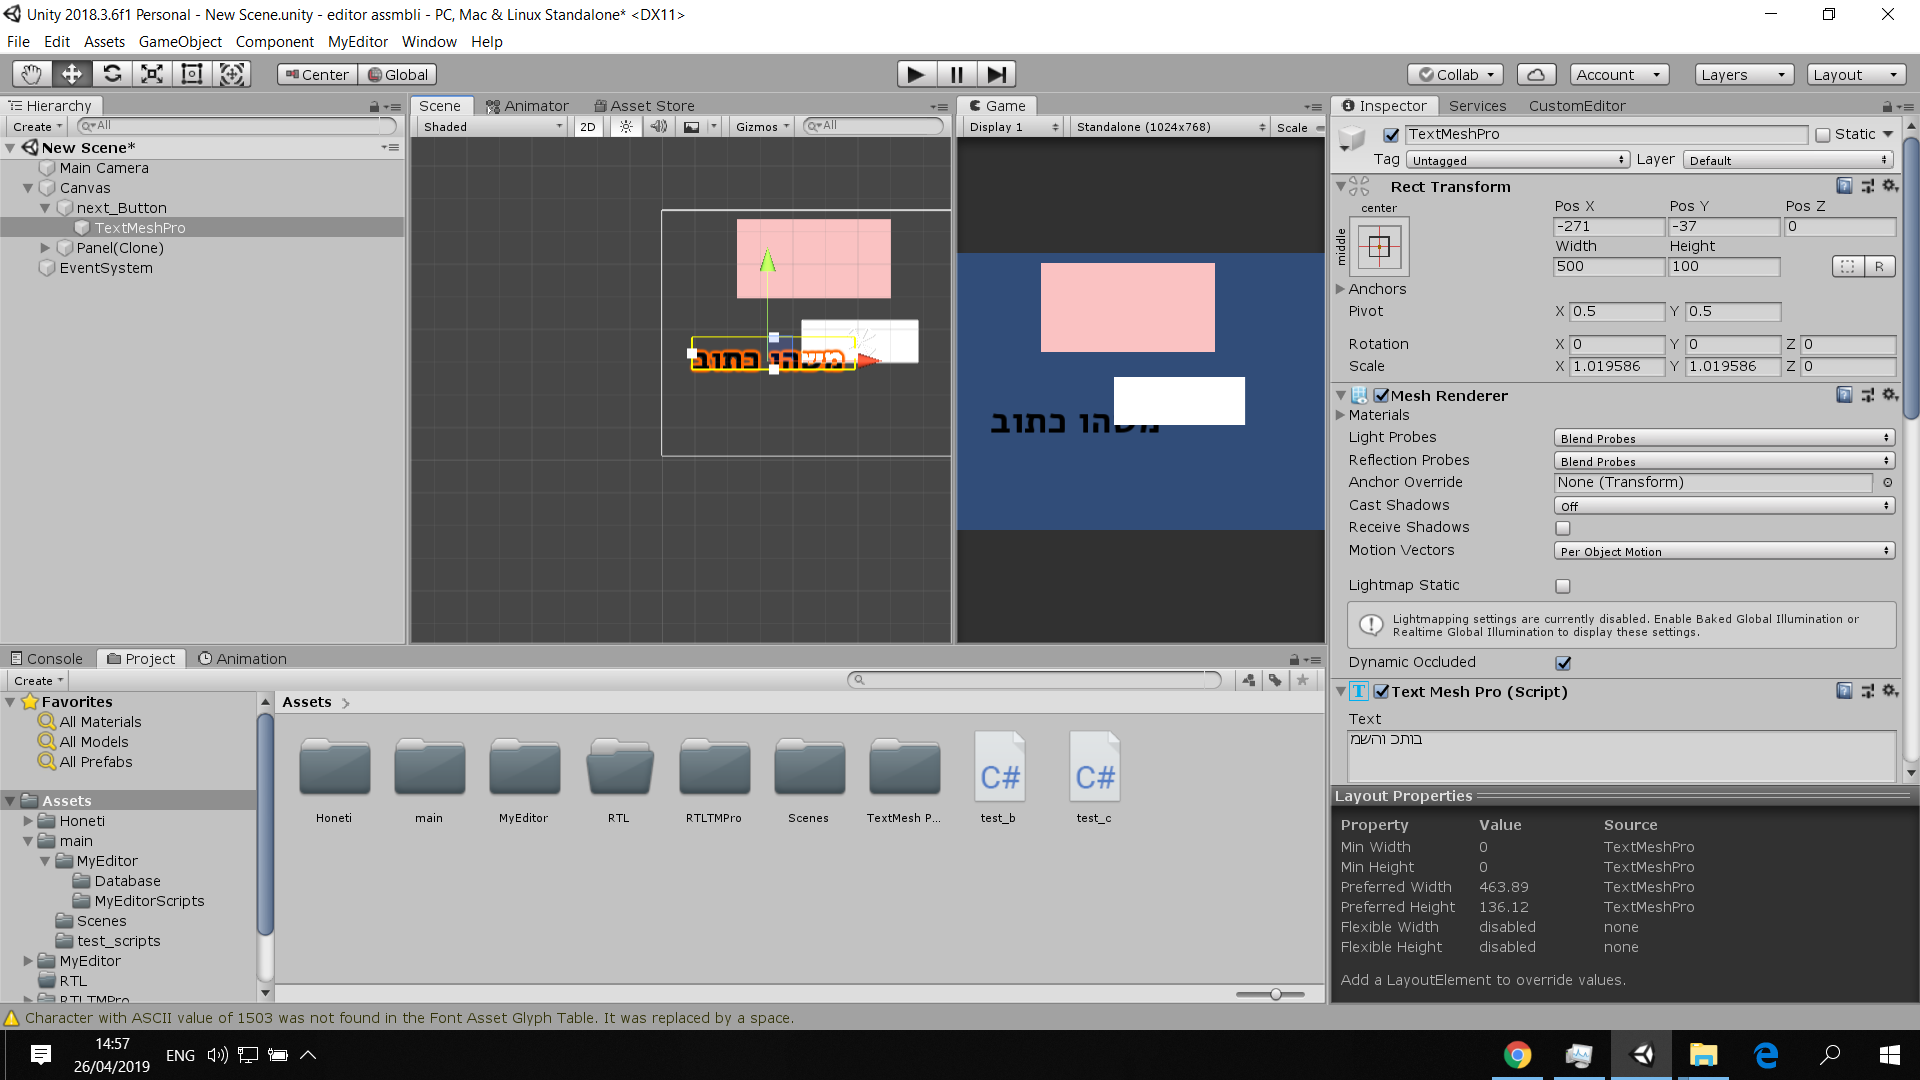1920x1080 pixels.
Task: Toggle scene lighting sun icon
Action: pos(626,127)
